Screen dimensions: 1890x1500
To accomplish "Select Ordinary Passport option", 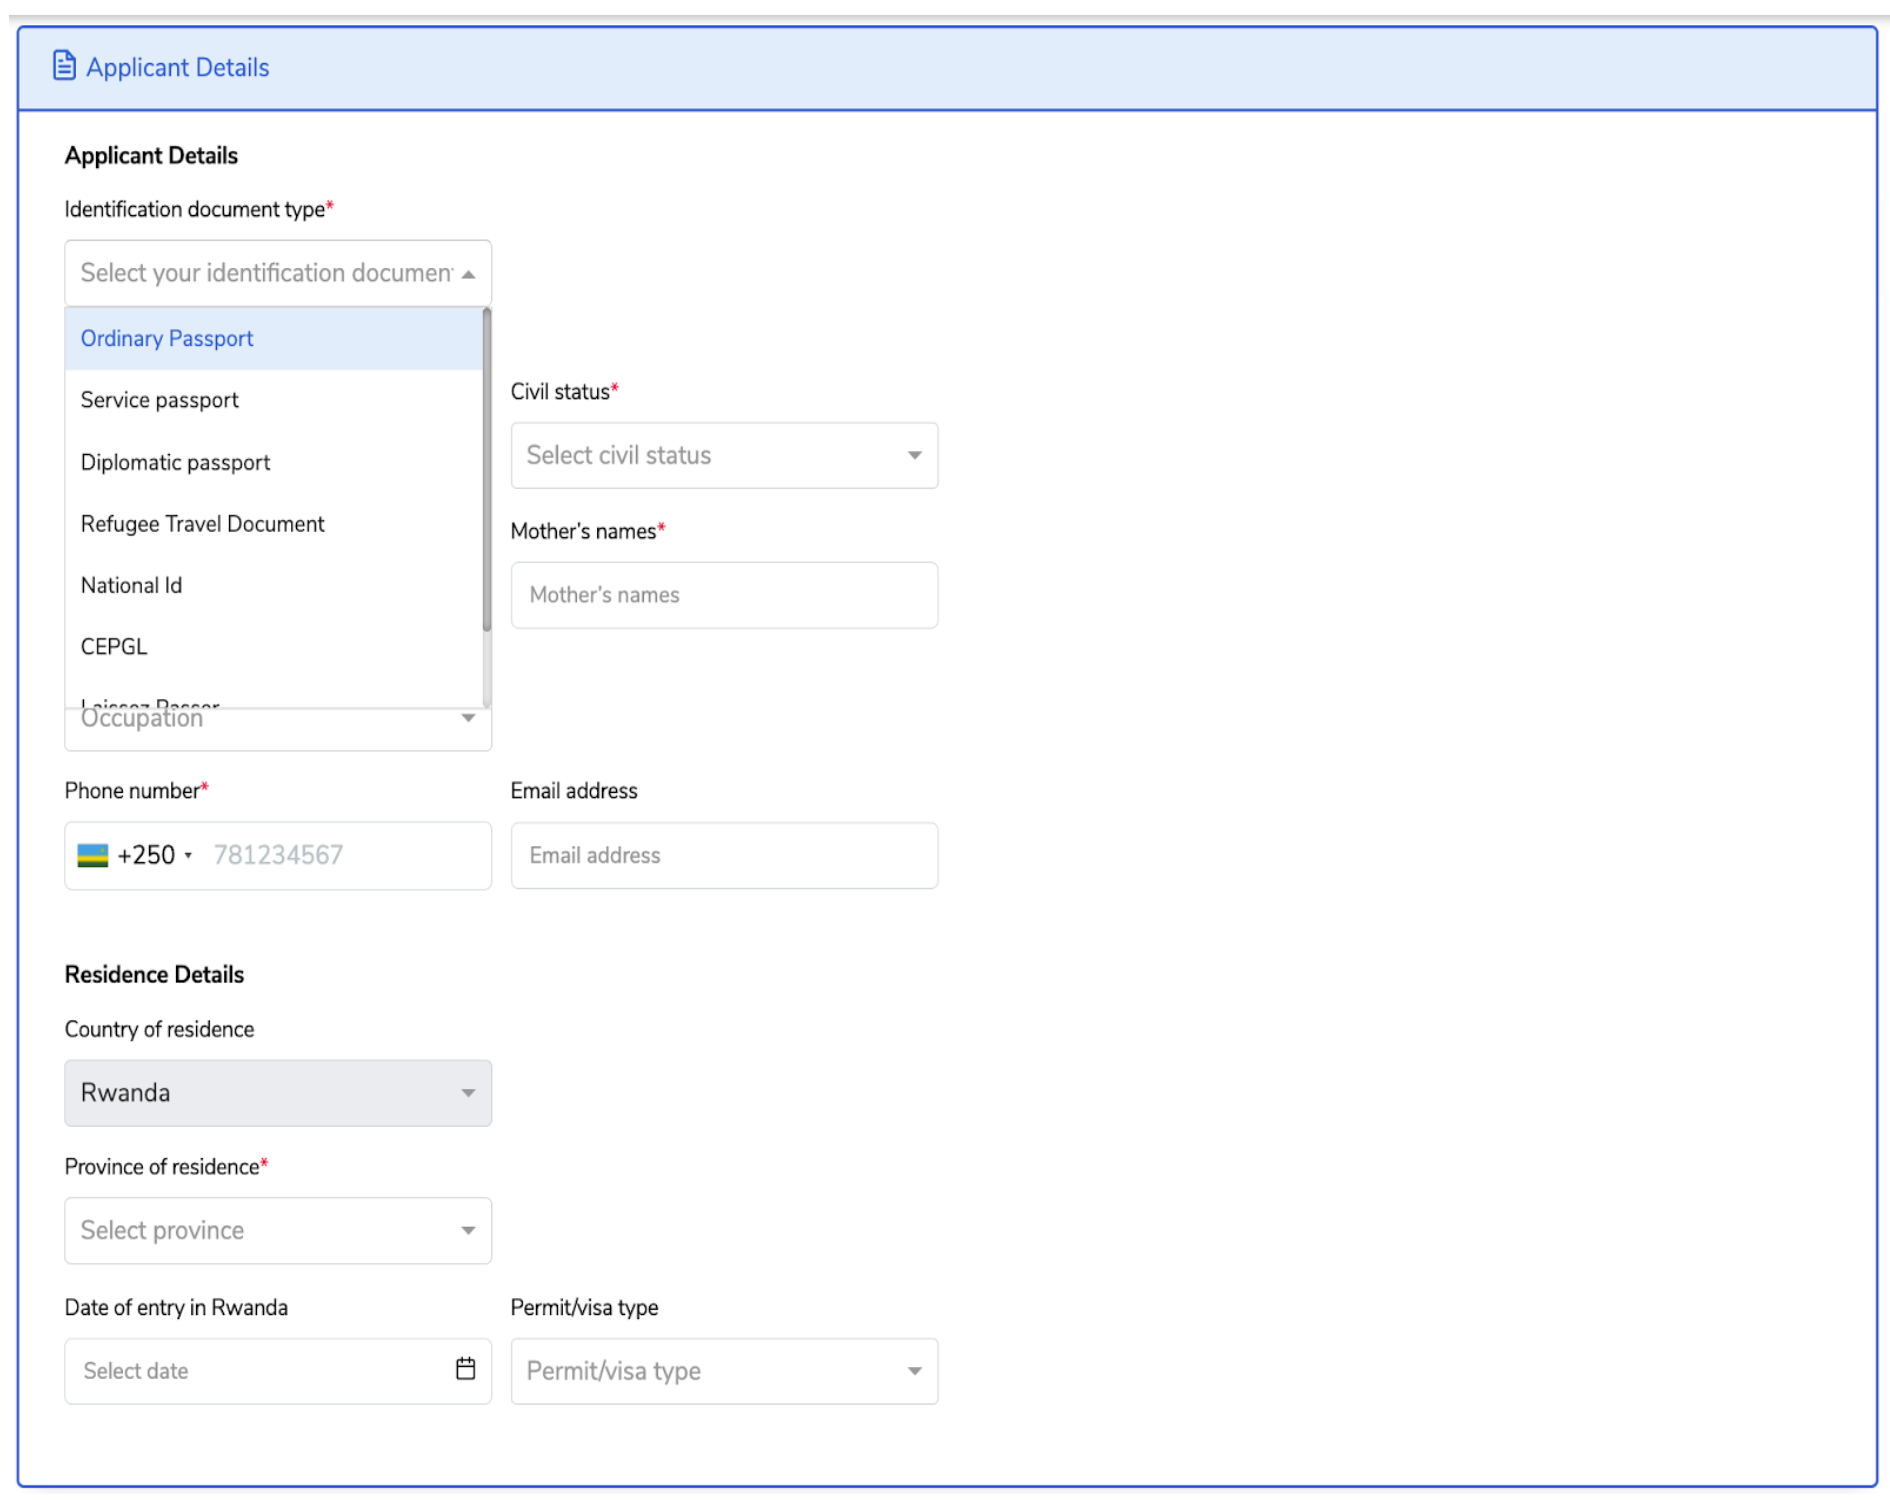I will (x=274, y=338).
